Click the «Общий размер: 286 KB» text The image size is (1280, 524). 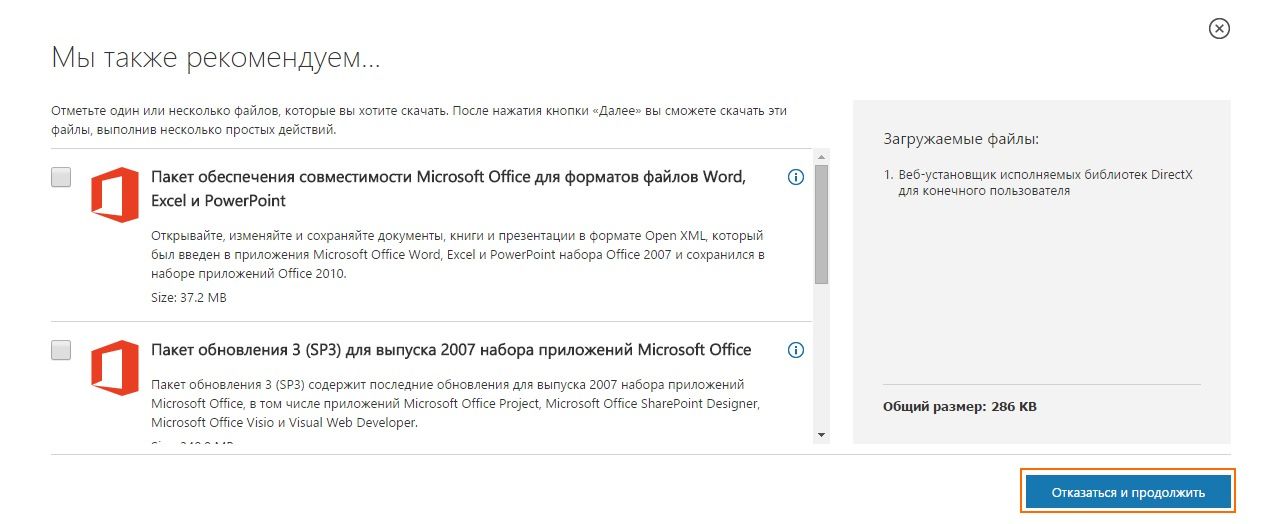click(967, 408)
